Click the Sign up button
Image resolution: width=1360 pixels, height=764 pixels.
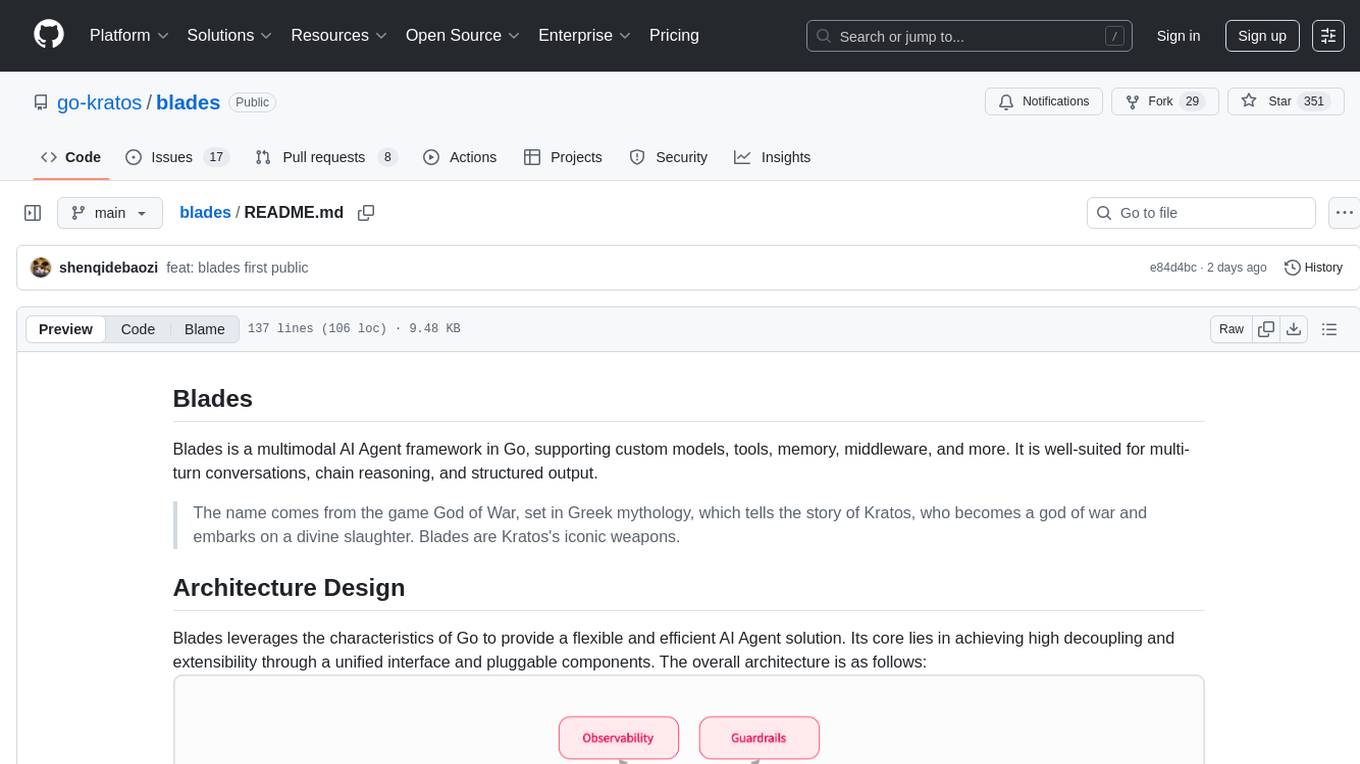tap(1262, 36)
